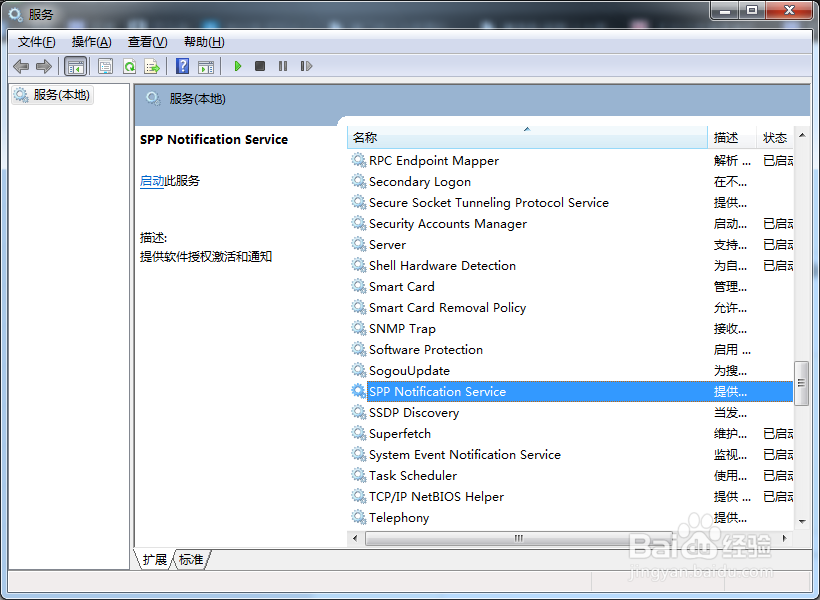Pause the service with the pause icon
The height and width of the screenshot is (600, 820).
(x=282, y=66)
